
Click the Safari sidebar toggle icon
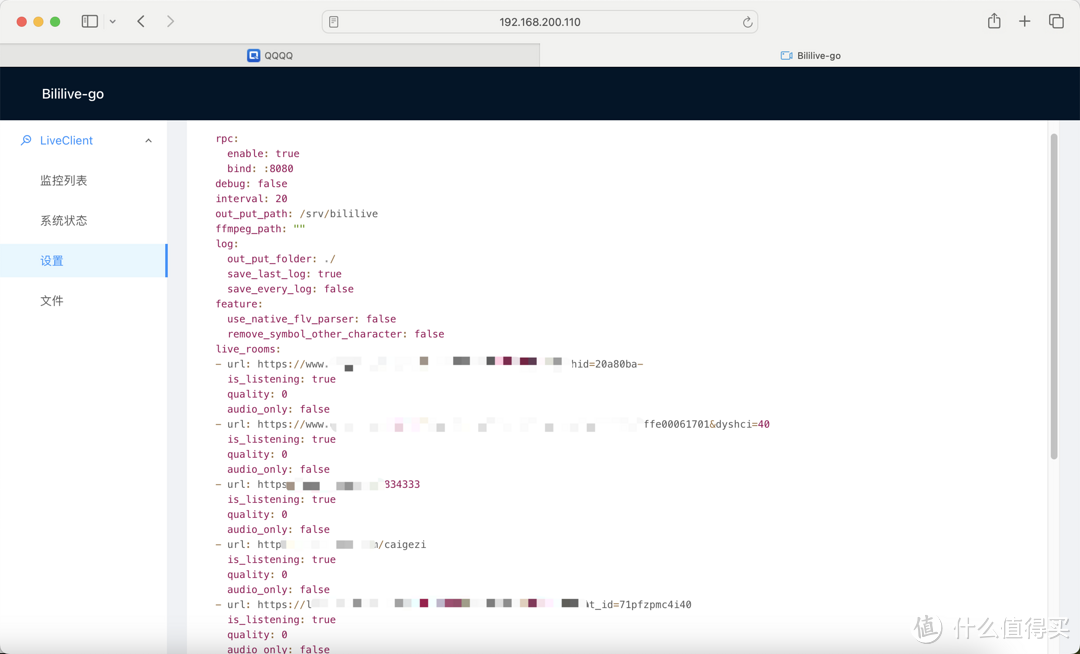point(89,21)
